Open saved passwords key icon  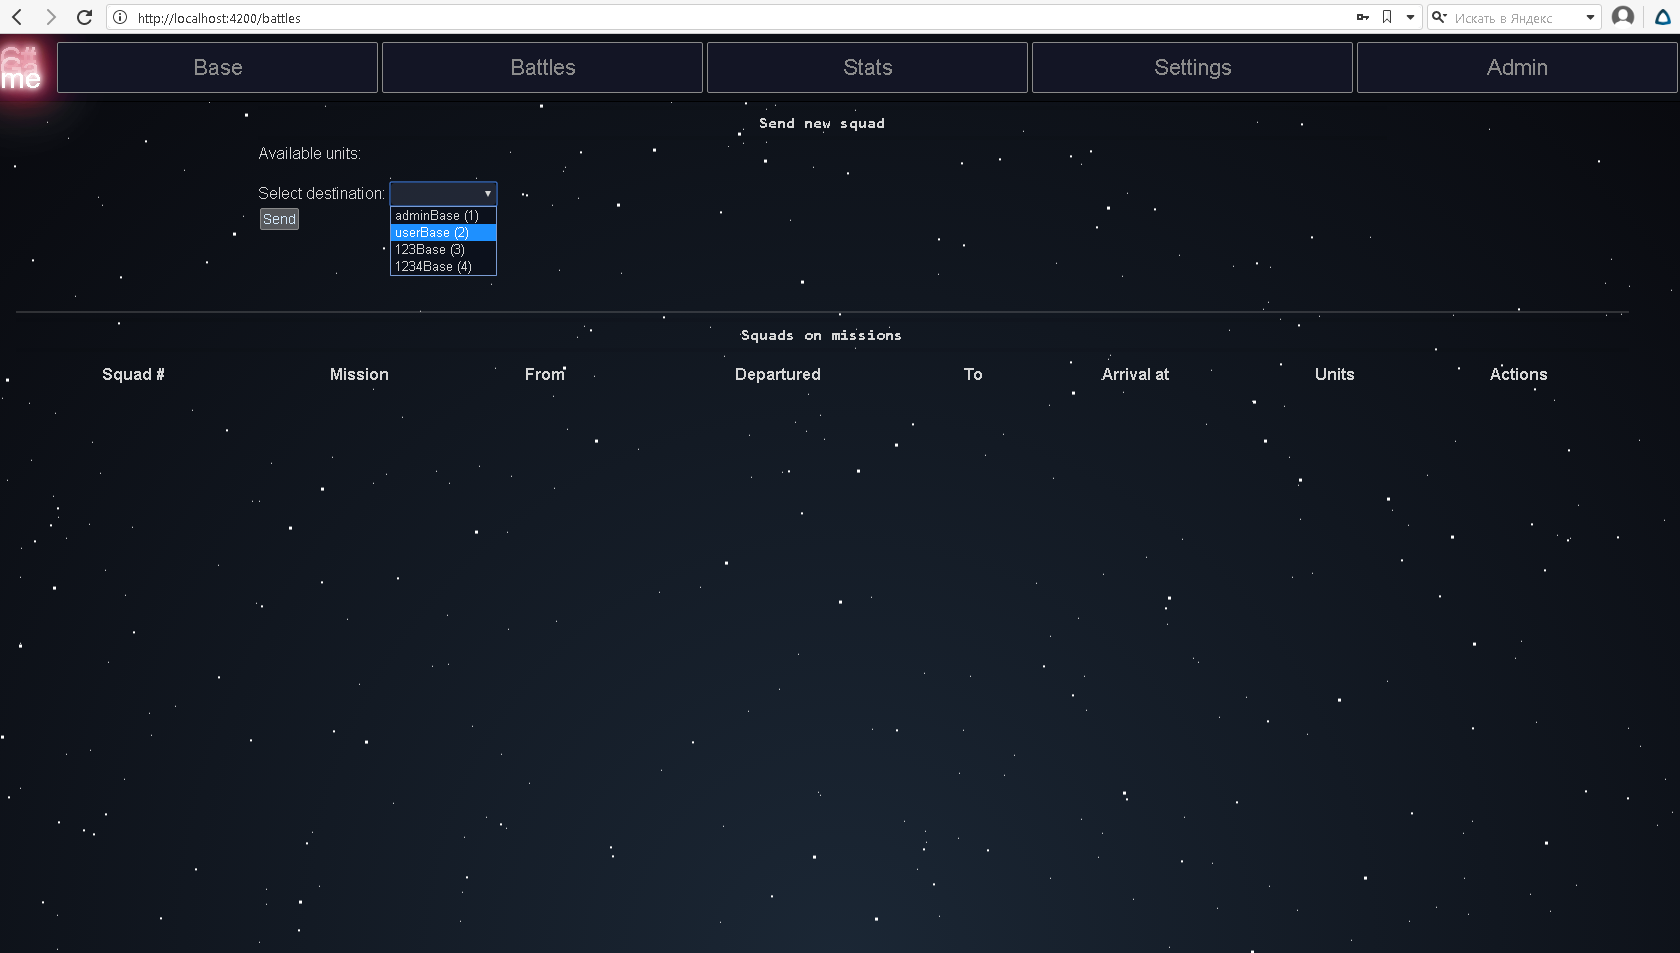pos(1362,17)
